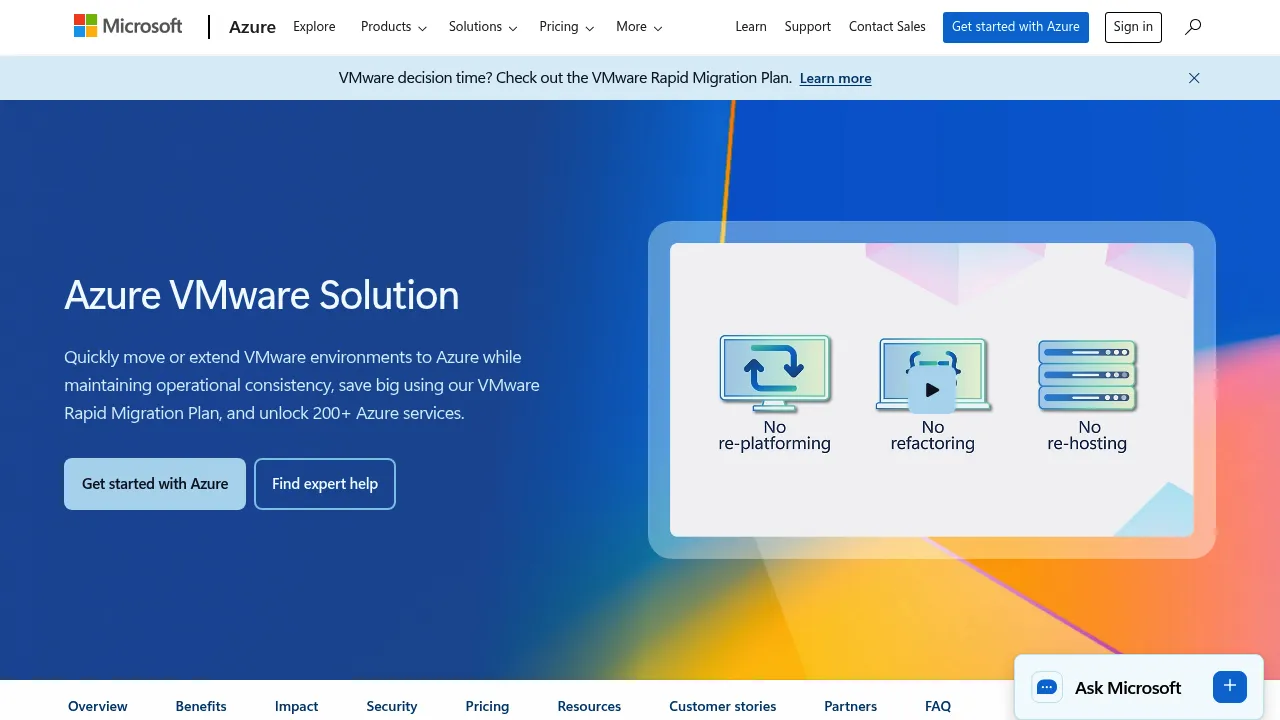Viewport: 1280px width, 720px height.
Task: Jump to the Security section tab
Action: coord(392,706)
